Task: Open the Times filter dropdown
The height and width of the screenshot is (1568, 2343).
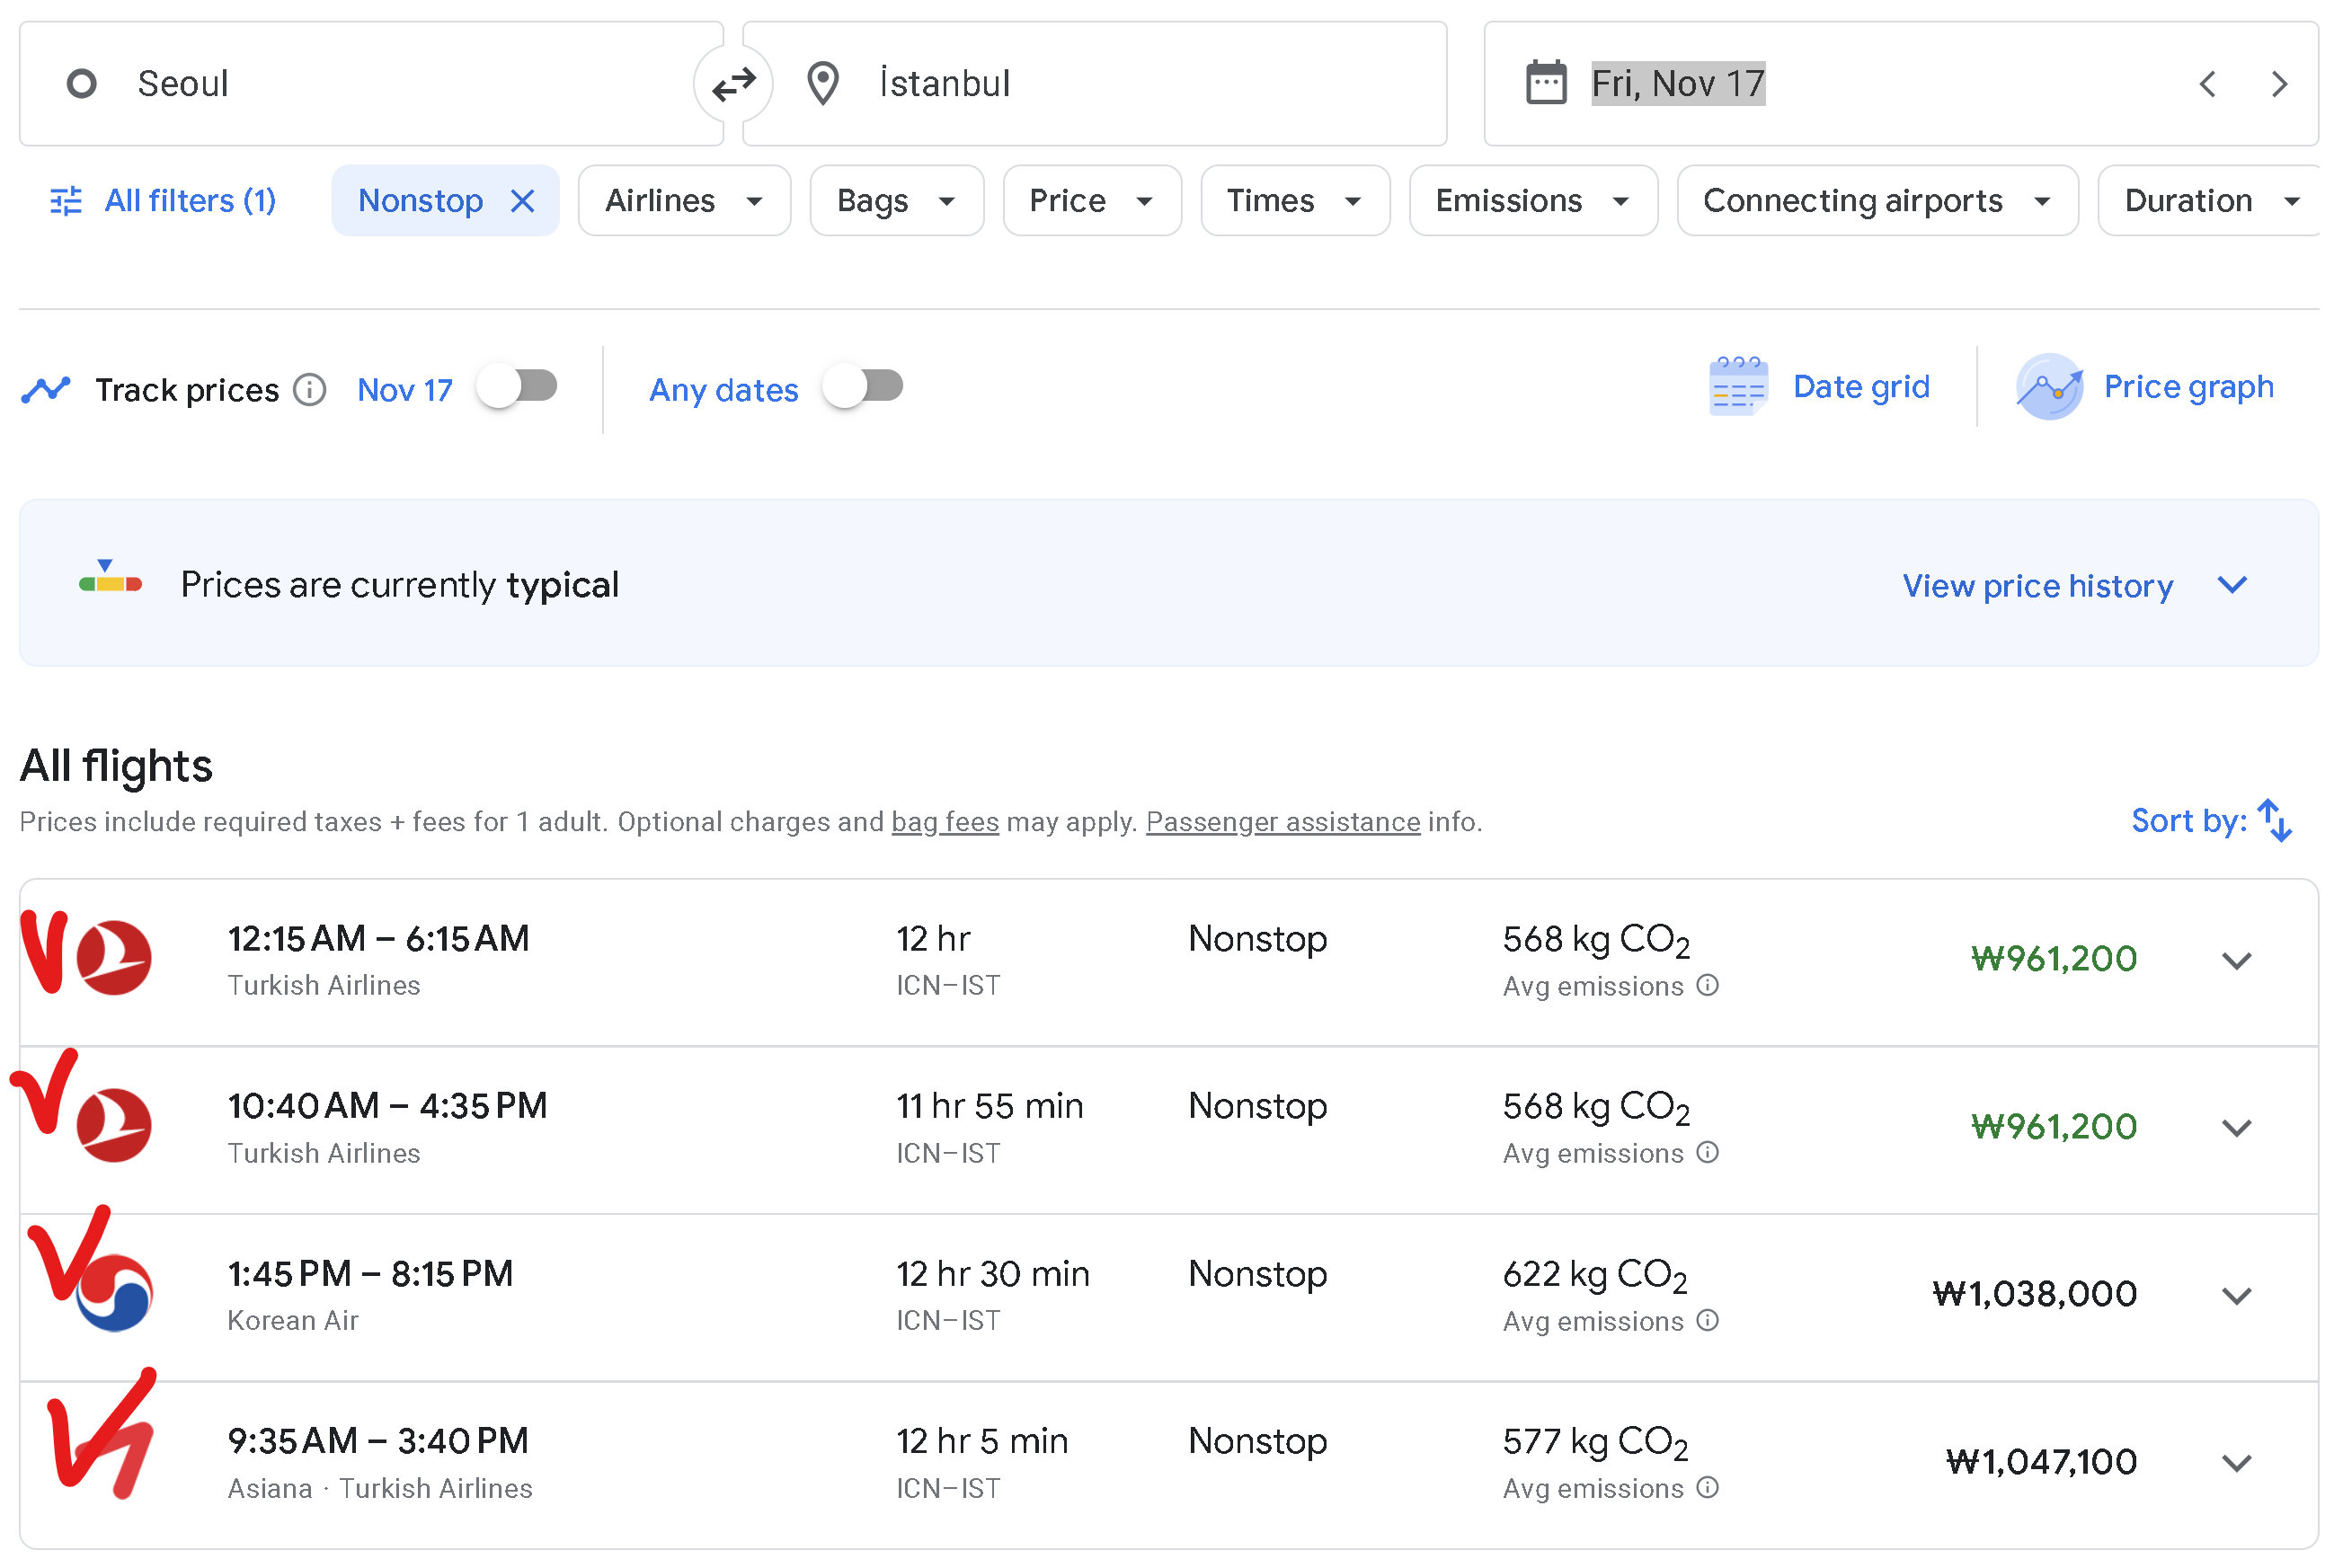Action: click(1294, 201)
